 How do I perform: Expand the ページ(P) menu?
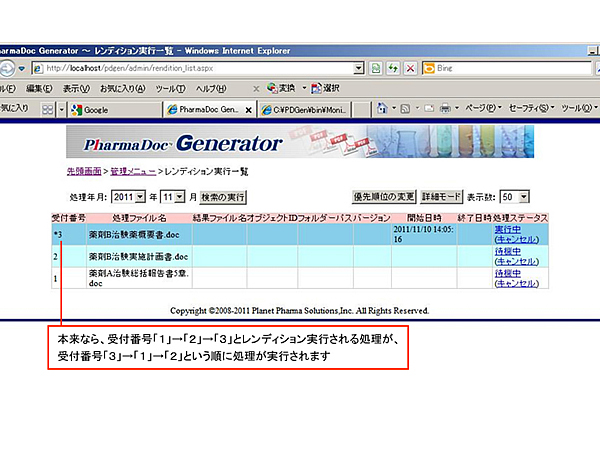point(483,108)
